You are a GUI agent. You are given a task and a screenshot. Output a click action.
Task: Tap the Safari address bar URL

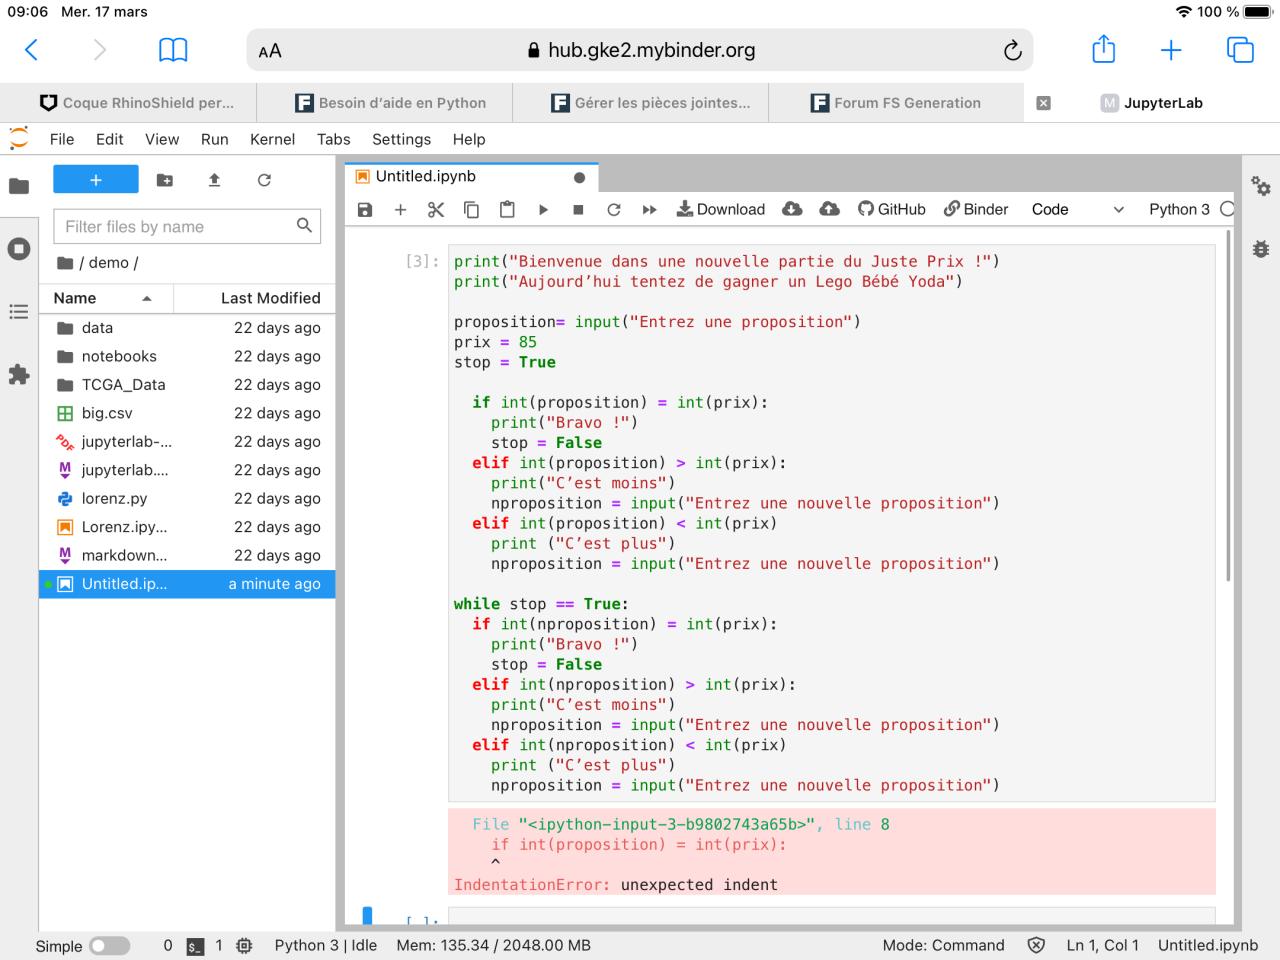click(641, 50)
